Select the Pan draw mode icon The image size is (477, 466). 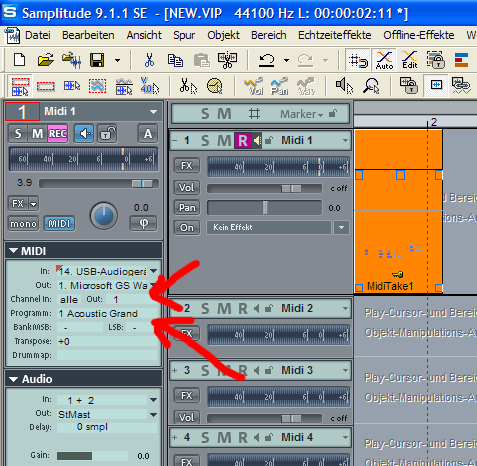pyautogui.click(x=279, y=86)
